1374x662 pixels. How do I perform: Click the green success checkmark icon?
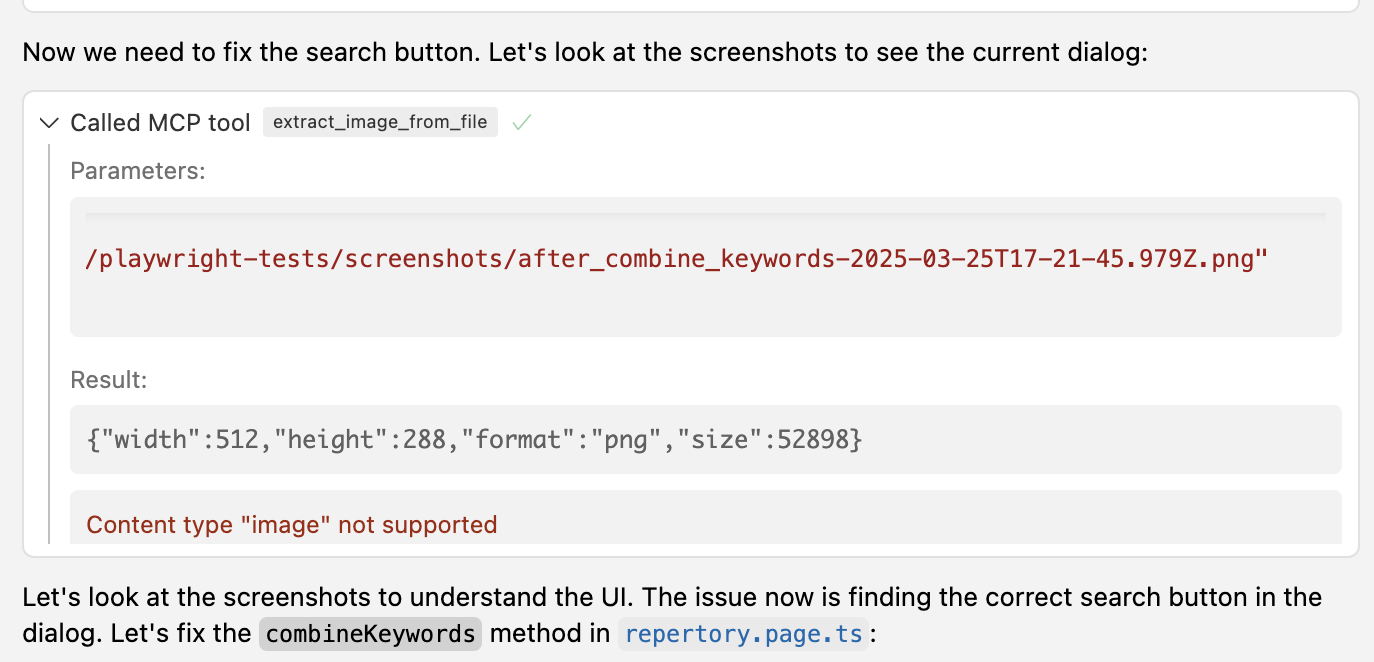tap(521, 122)
